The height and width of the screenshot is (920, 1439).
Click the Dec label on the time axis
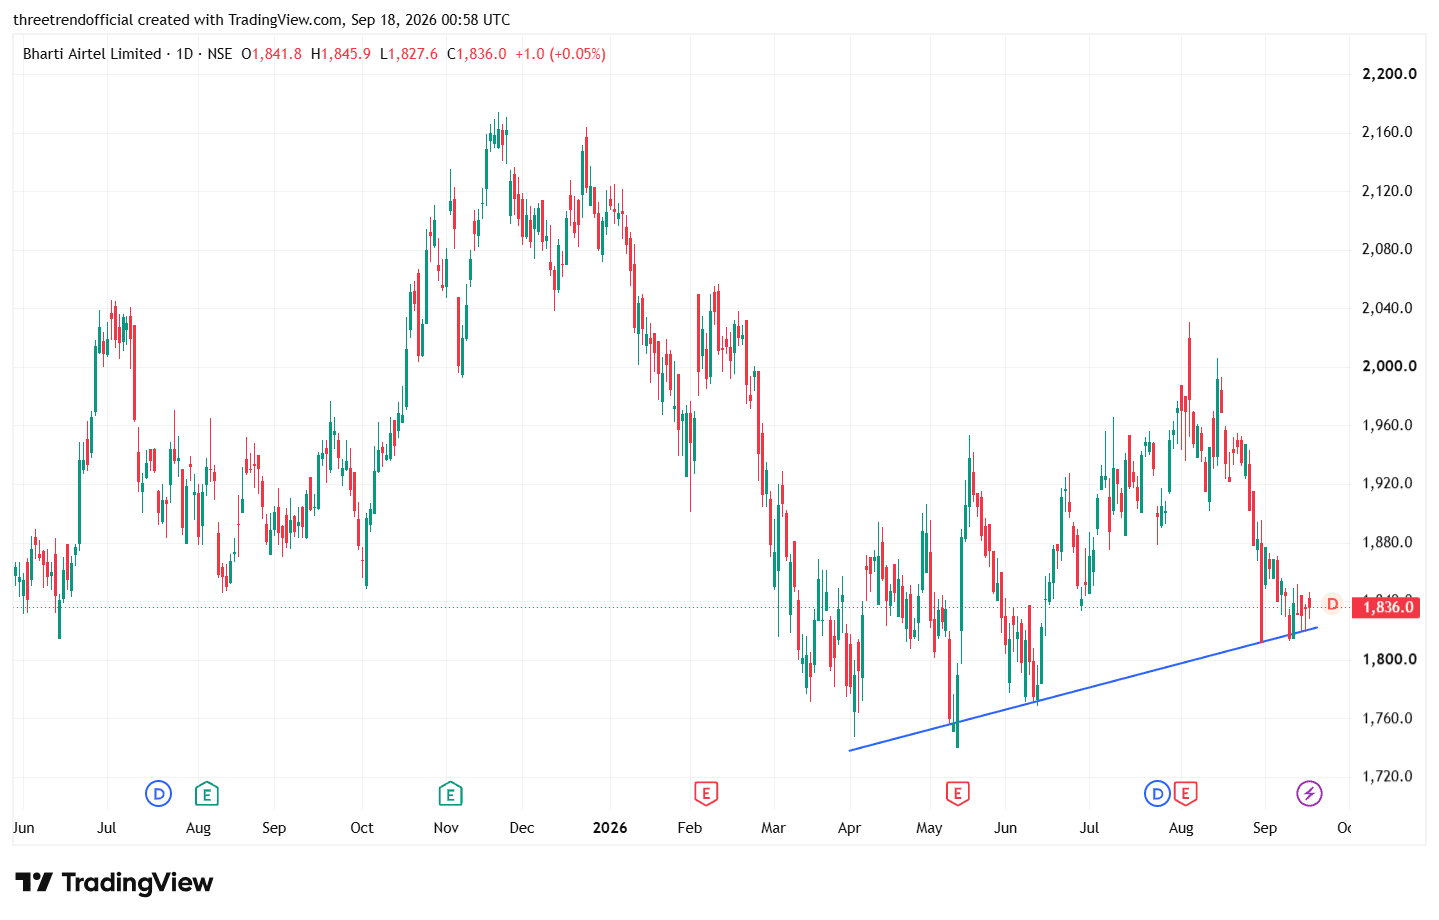[x=522, y=828]
